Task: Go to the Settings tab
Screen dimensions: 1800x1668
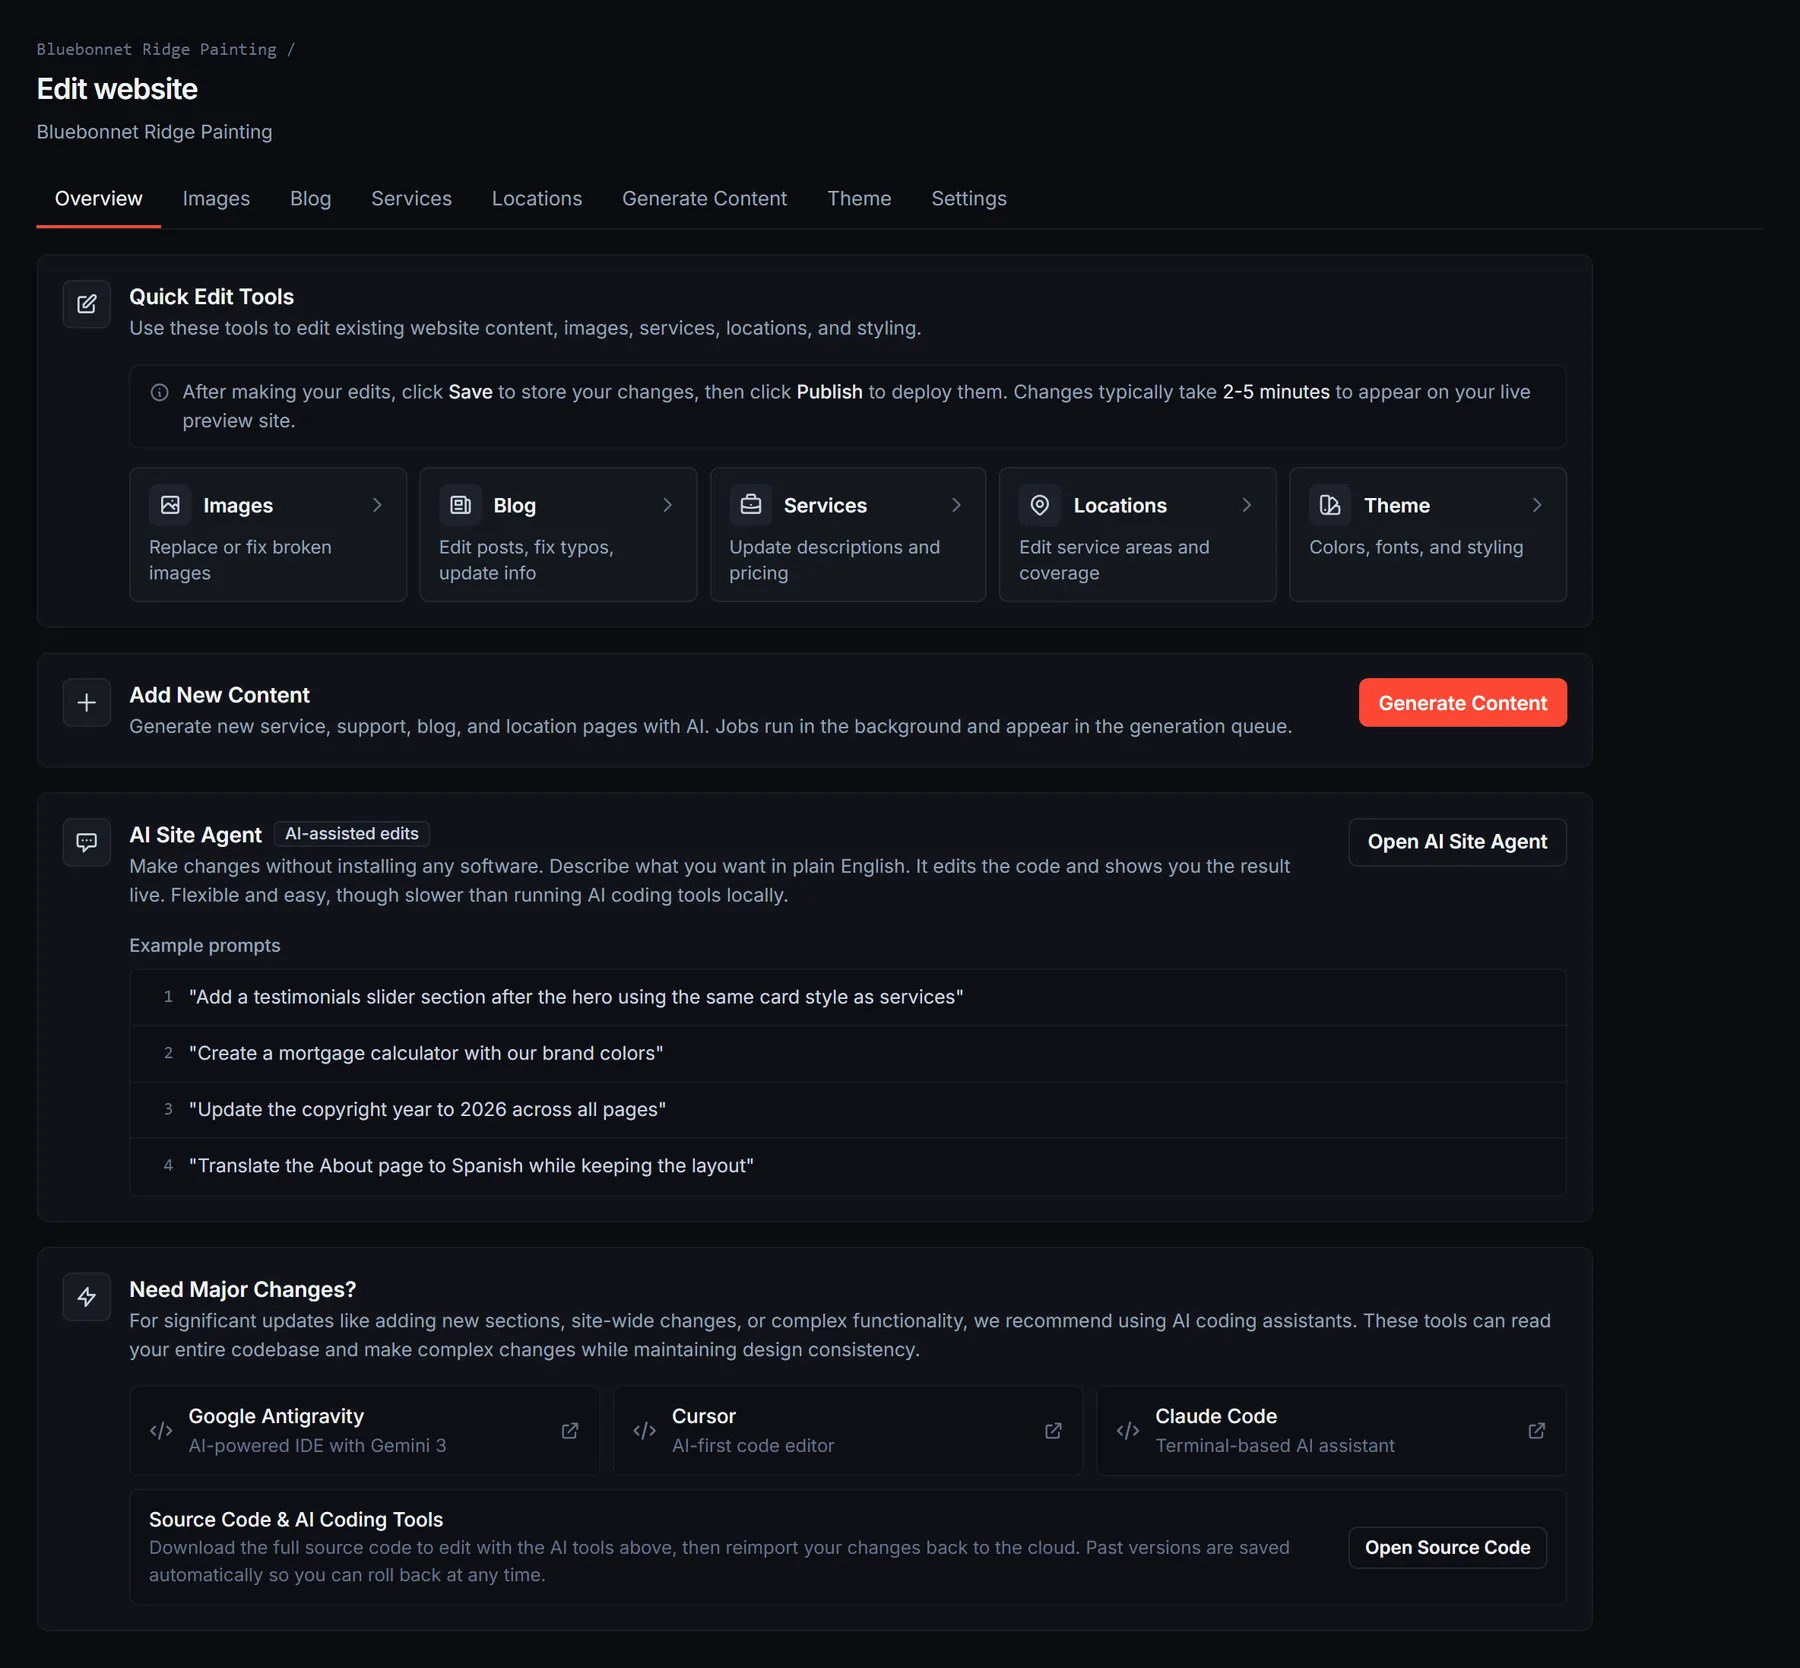Action: pyautogui.click(x=969, y=199)
